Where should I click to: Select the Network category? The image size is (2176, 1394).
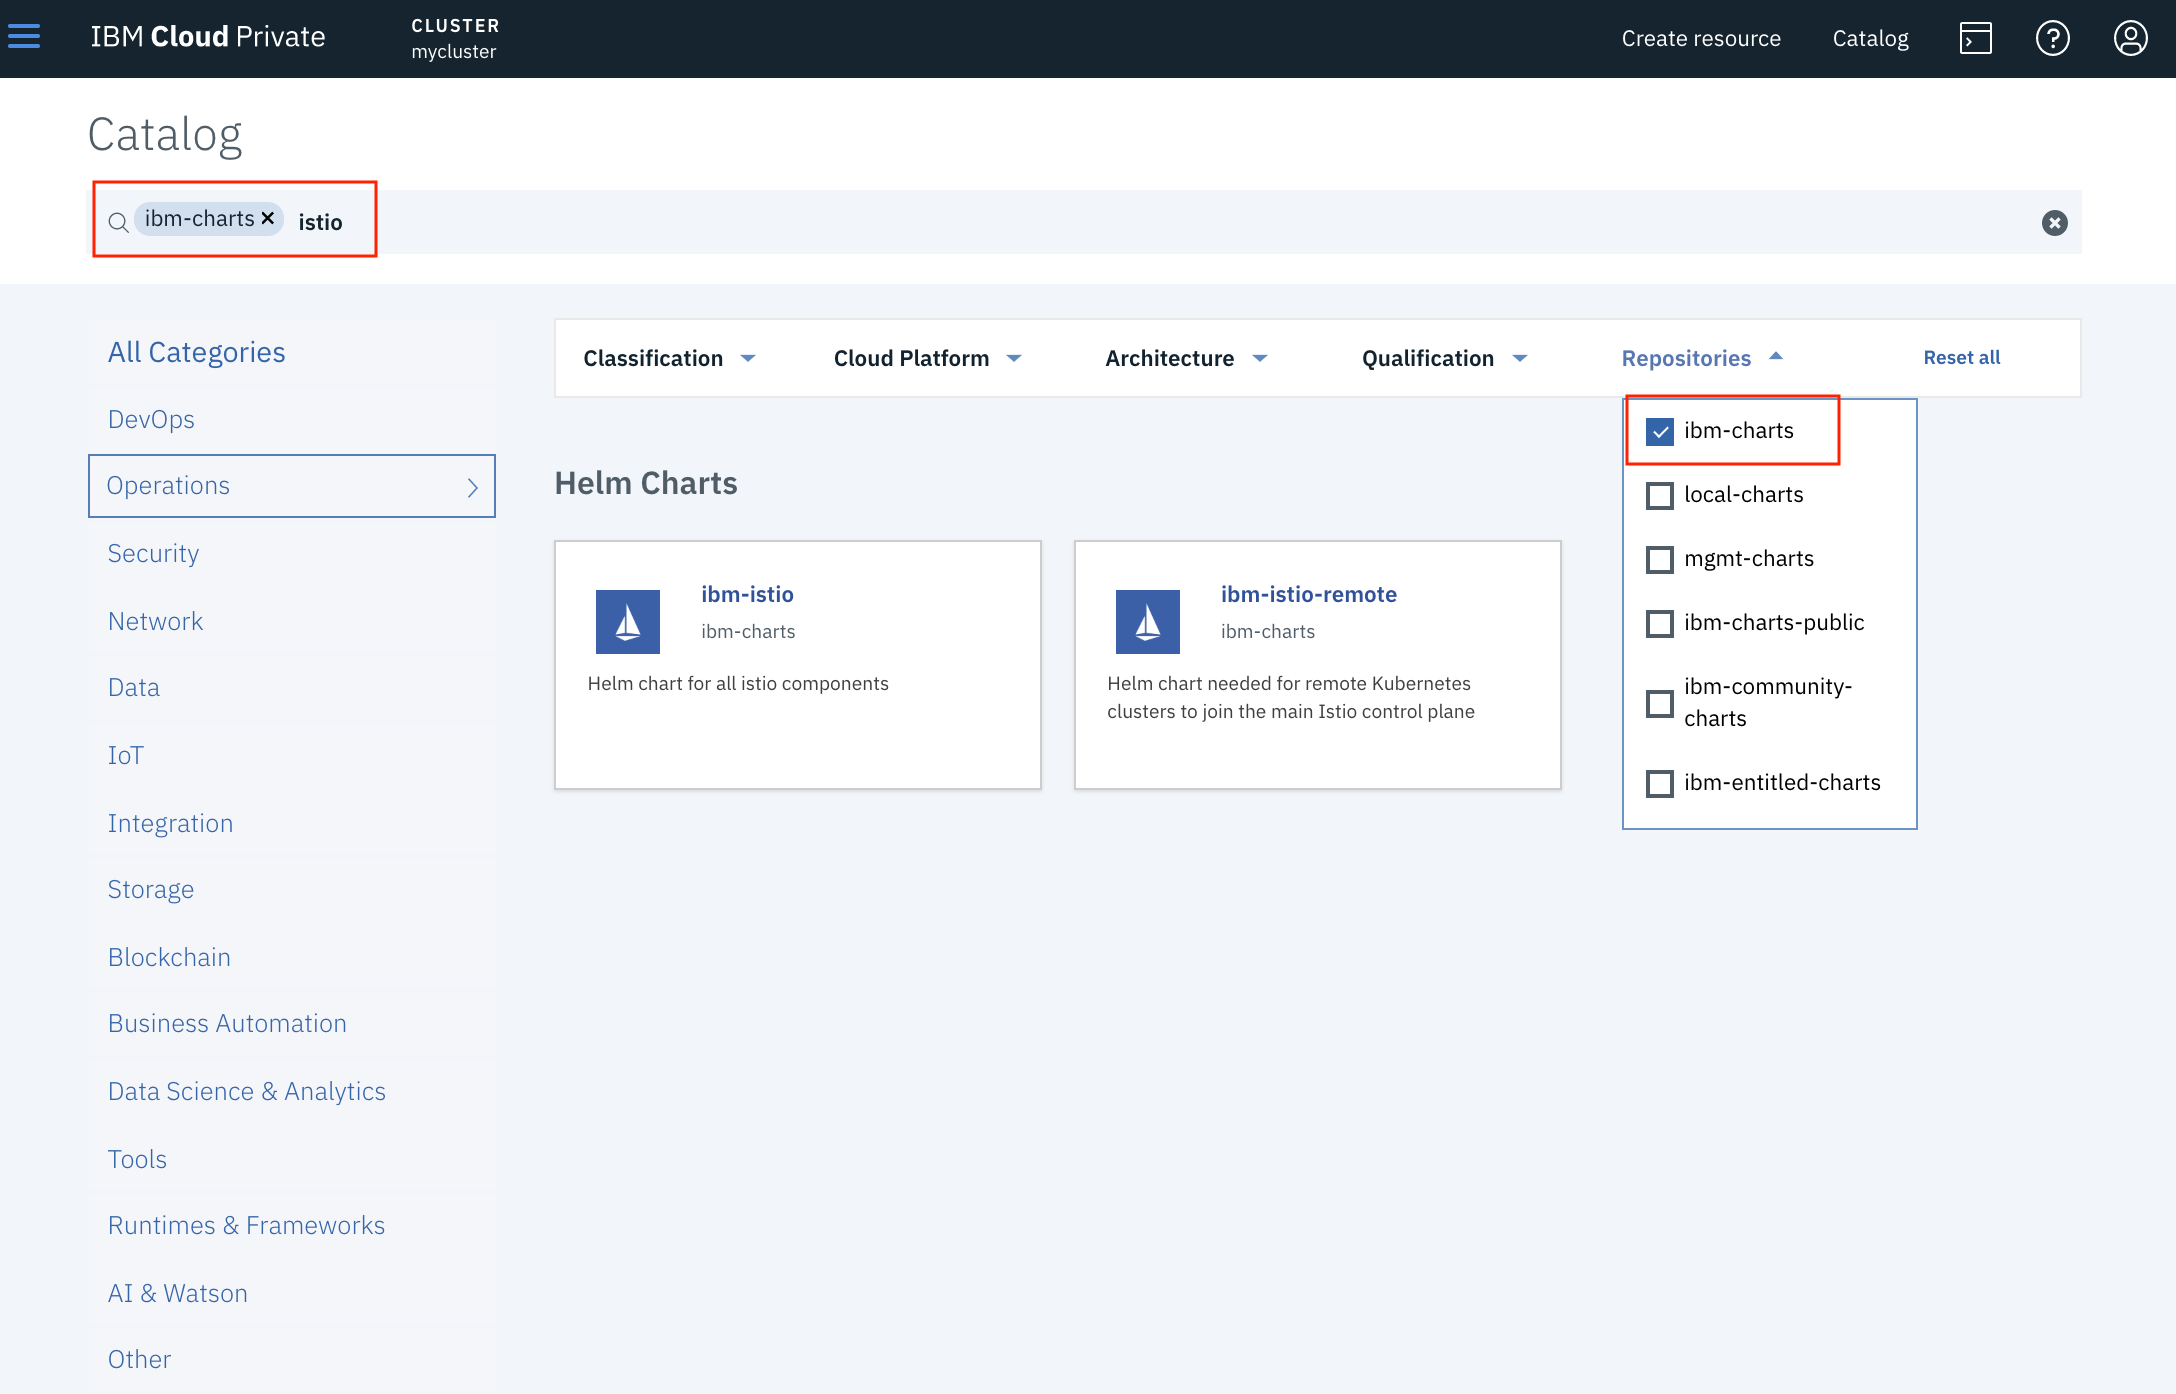[155, 621]
